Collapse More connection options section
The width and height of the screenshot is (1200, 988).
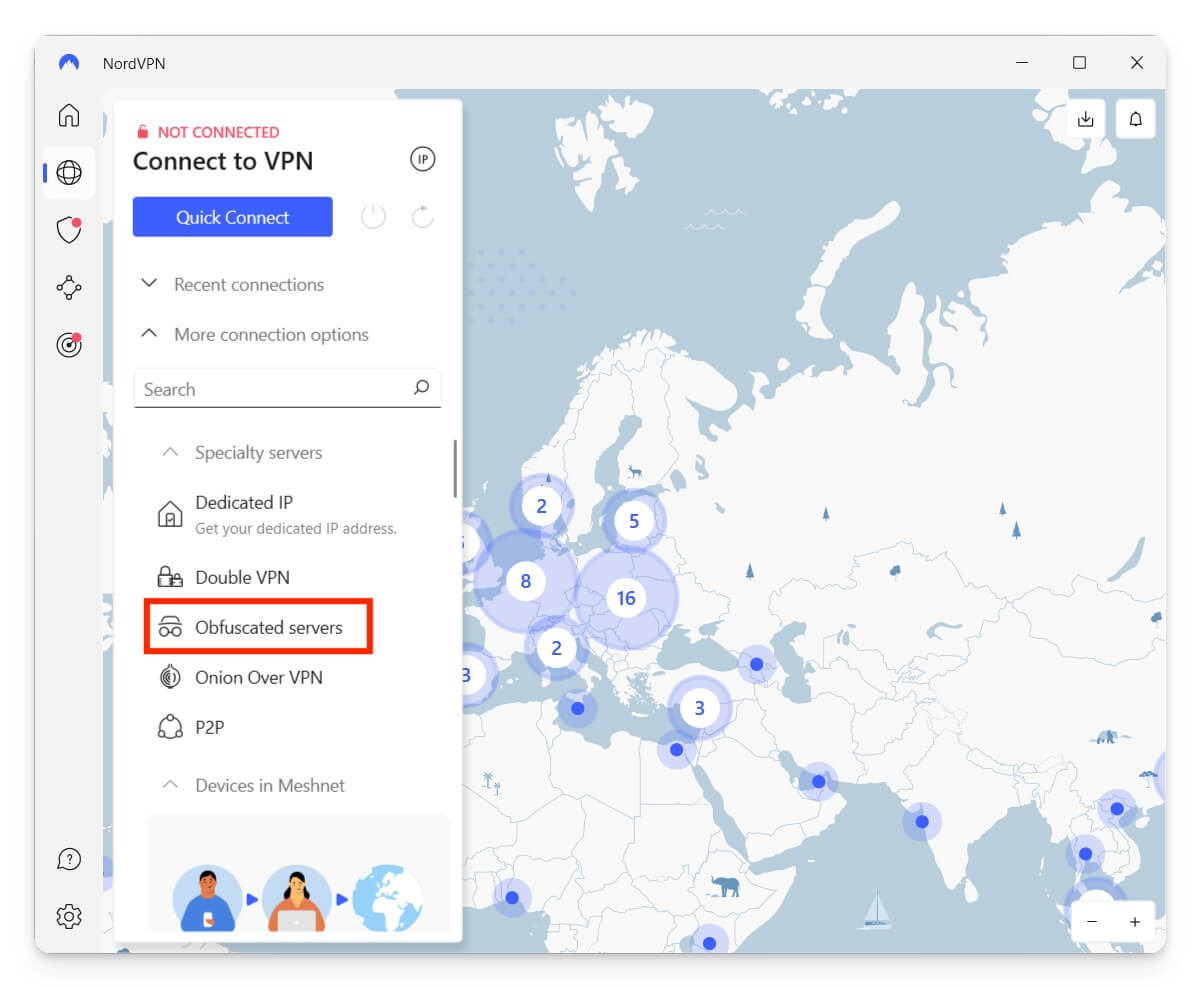tap(255, 334)
